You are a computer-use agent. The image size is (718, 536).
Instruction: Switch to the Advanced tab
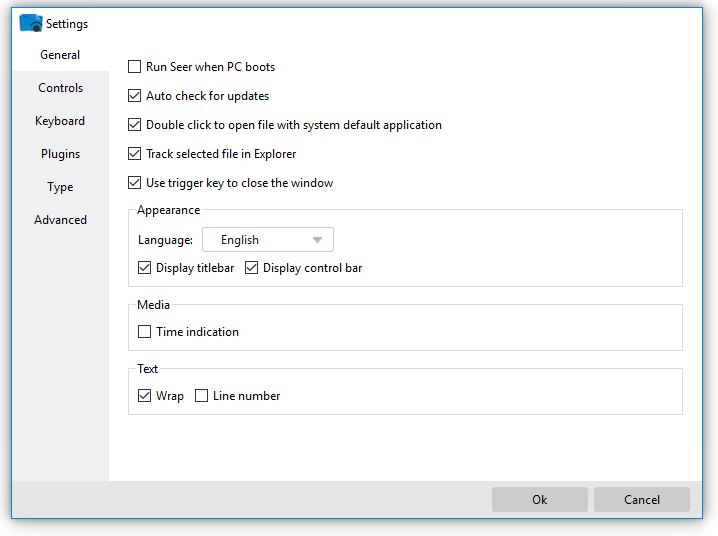pos(60,220)
